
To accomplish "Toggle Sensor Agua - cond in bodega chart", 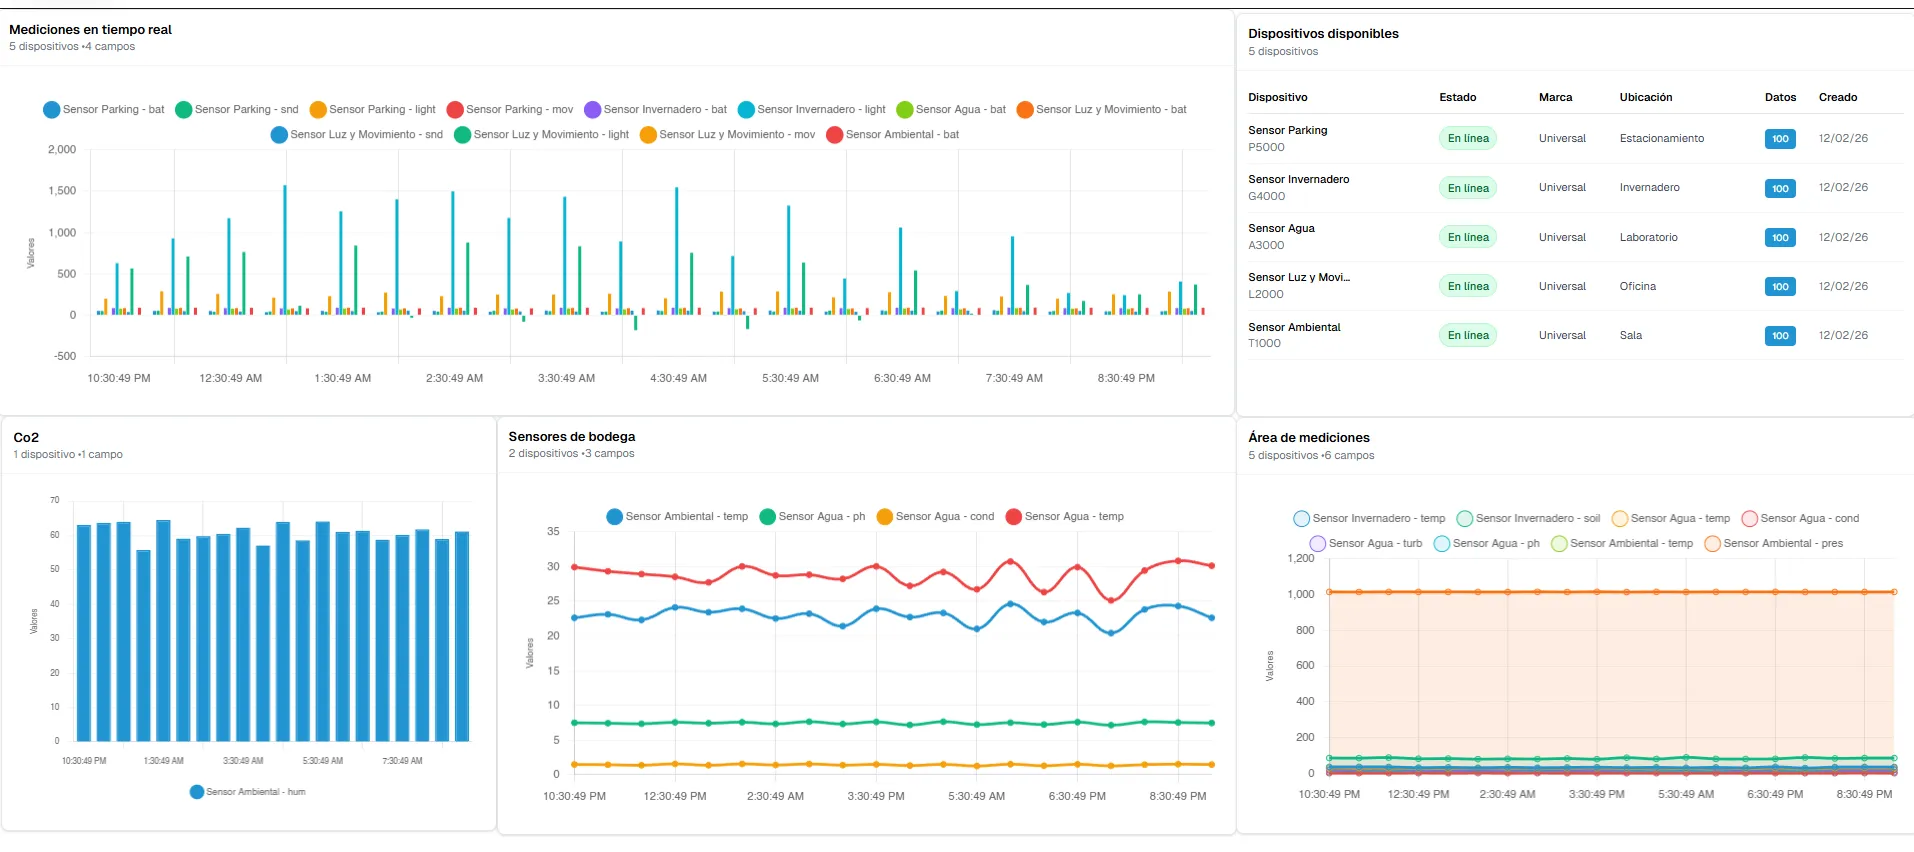I will click(885, 517).
